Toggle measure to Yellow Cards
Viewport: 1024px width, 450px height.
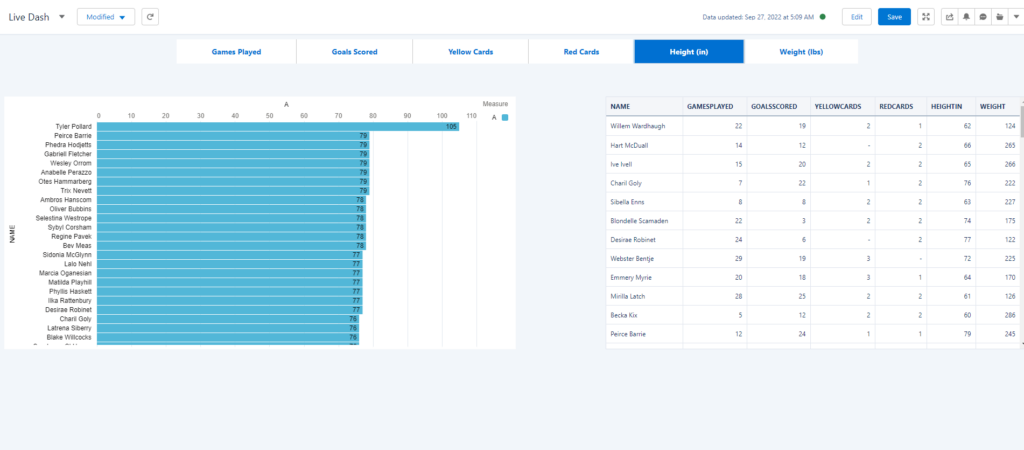coord(470,52)
